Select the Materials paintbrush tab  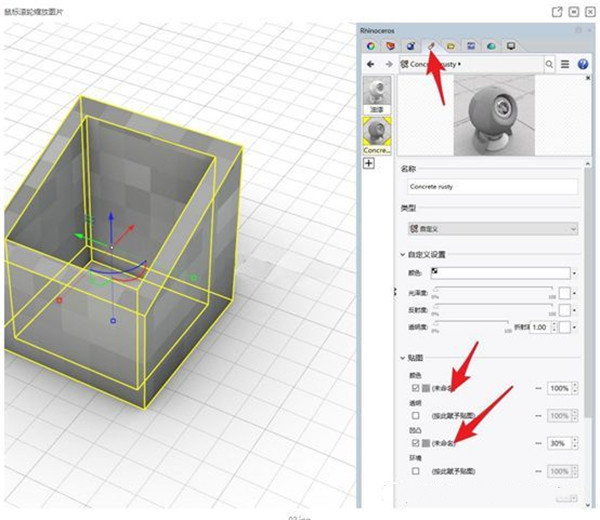(431, 46)
